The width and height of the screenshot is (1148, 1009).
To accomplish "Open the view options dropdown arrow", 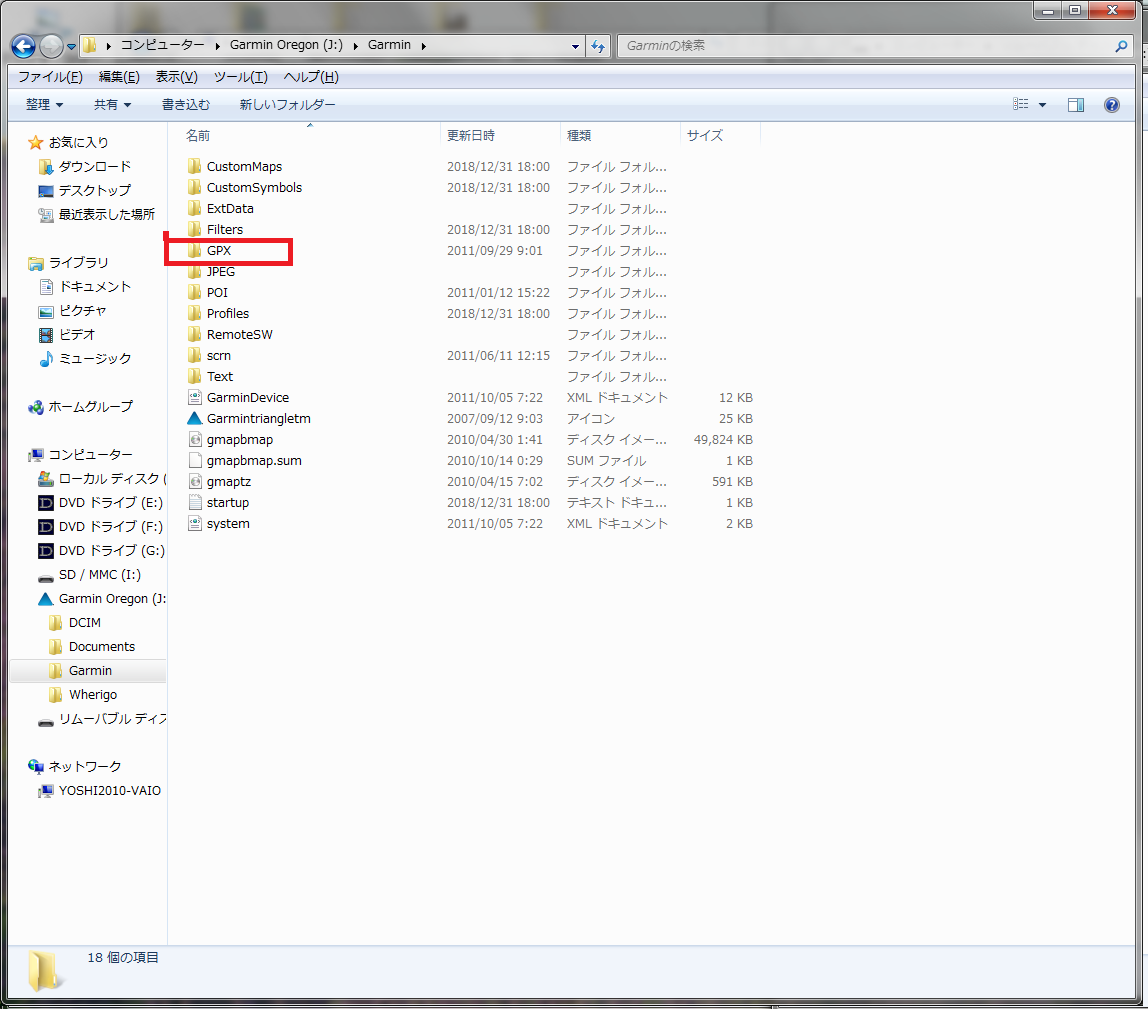I will click(x=1043, y=105).
